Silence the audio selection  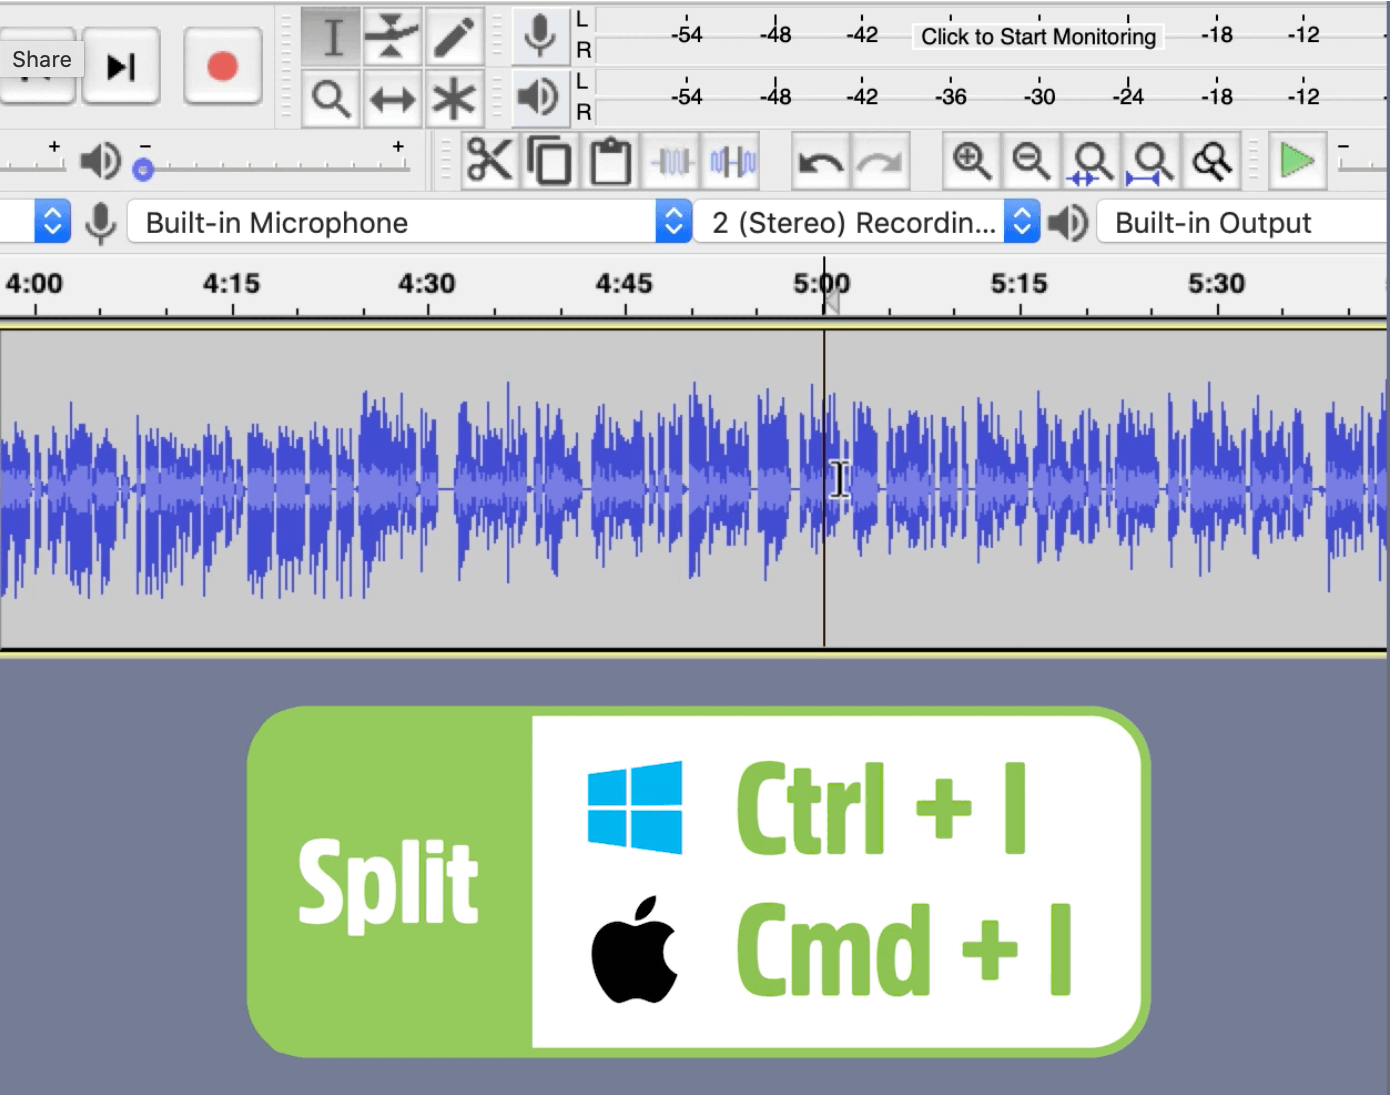[x=730, y=160]
